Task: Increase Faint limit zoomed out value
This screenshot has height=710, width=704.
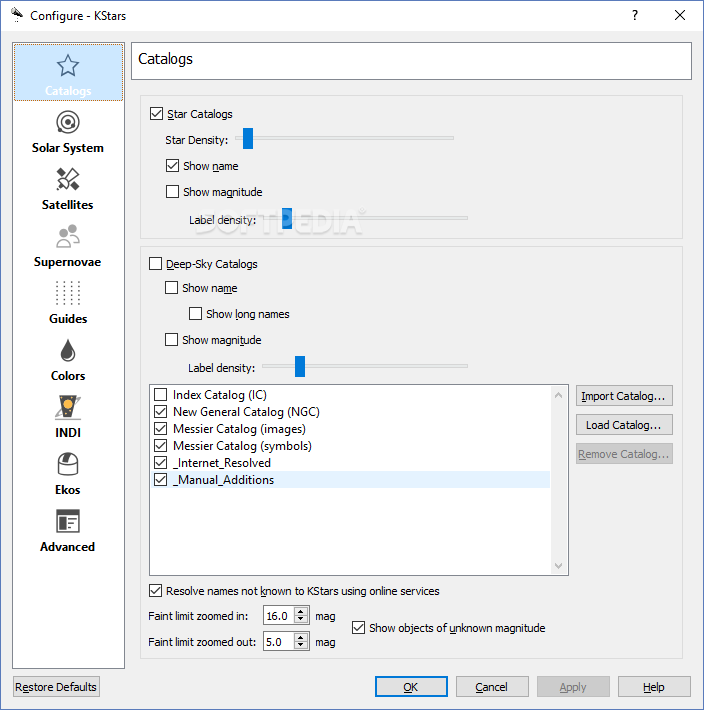Action: (301, 638)
